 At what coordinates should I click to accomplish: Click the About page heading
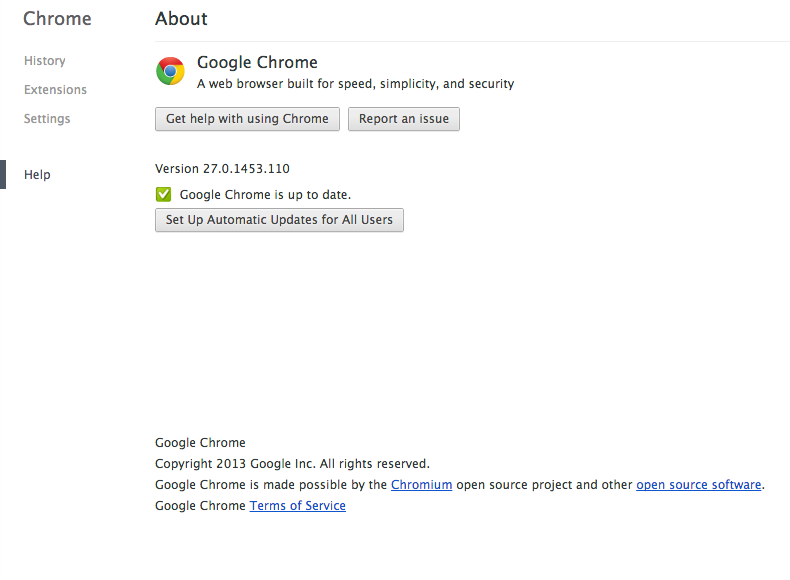(181, 19)
